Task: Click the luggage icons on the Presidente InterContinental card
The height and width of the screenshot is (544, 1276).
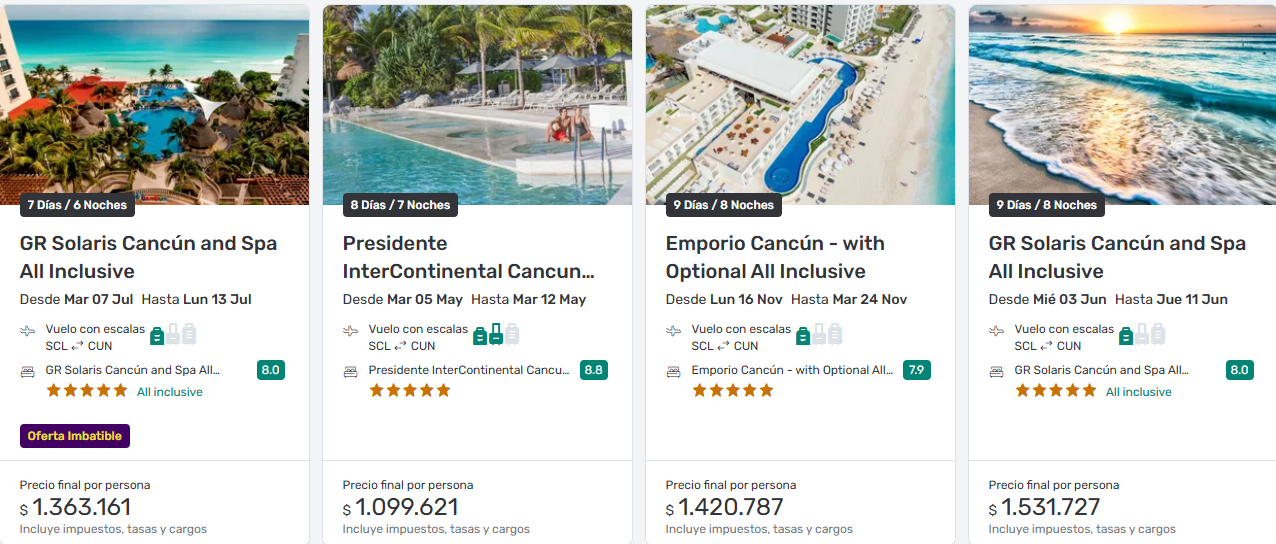Action: (496, 334)
